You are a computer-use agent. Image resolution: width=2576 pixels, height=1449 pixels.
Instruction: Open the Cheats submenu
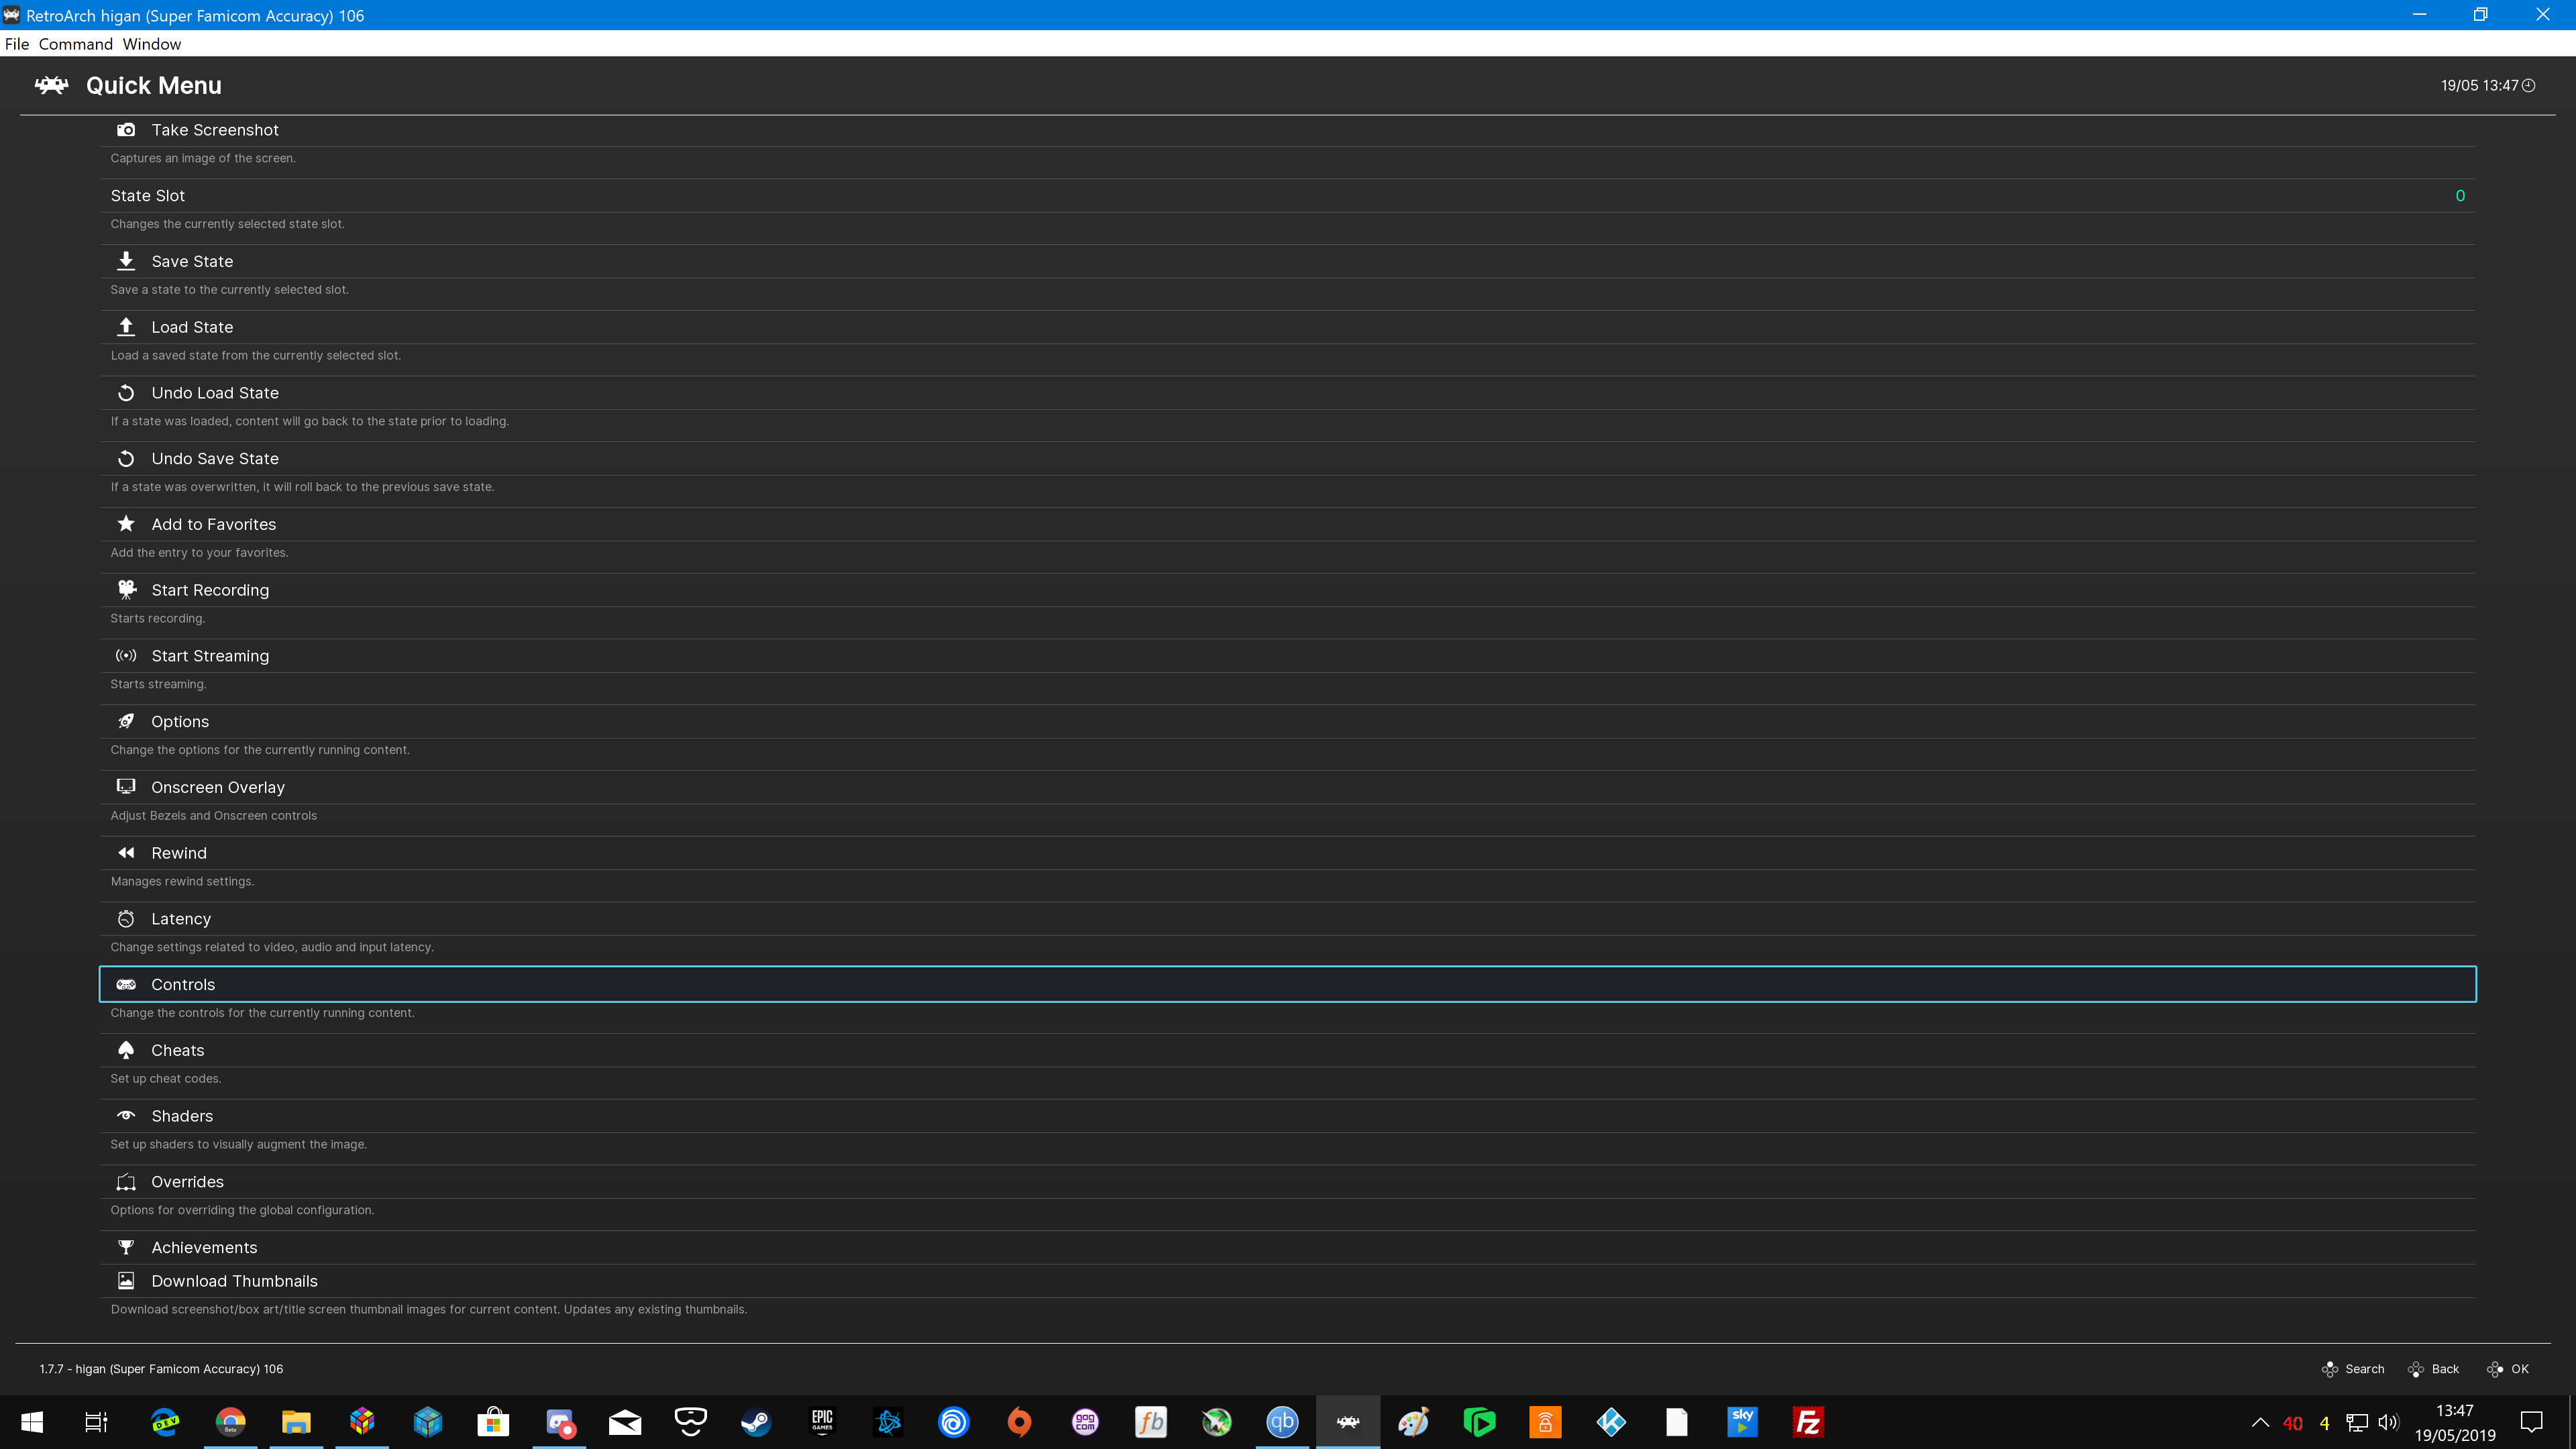pos(1287,1050)
